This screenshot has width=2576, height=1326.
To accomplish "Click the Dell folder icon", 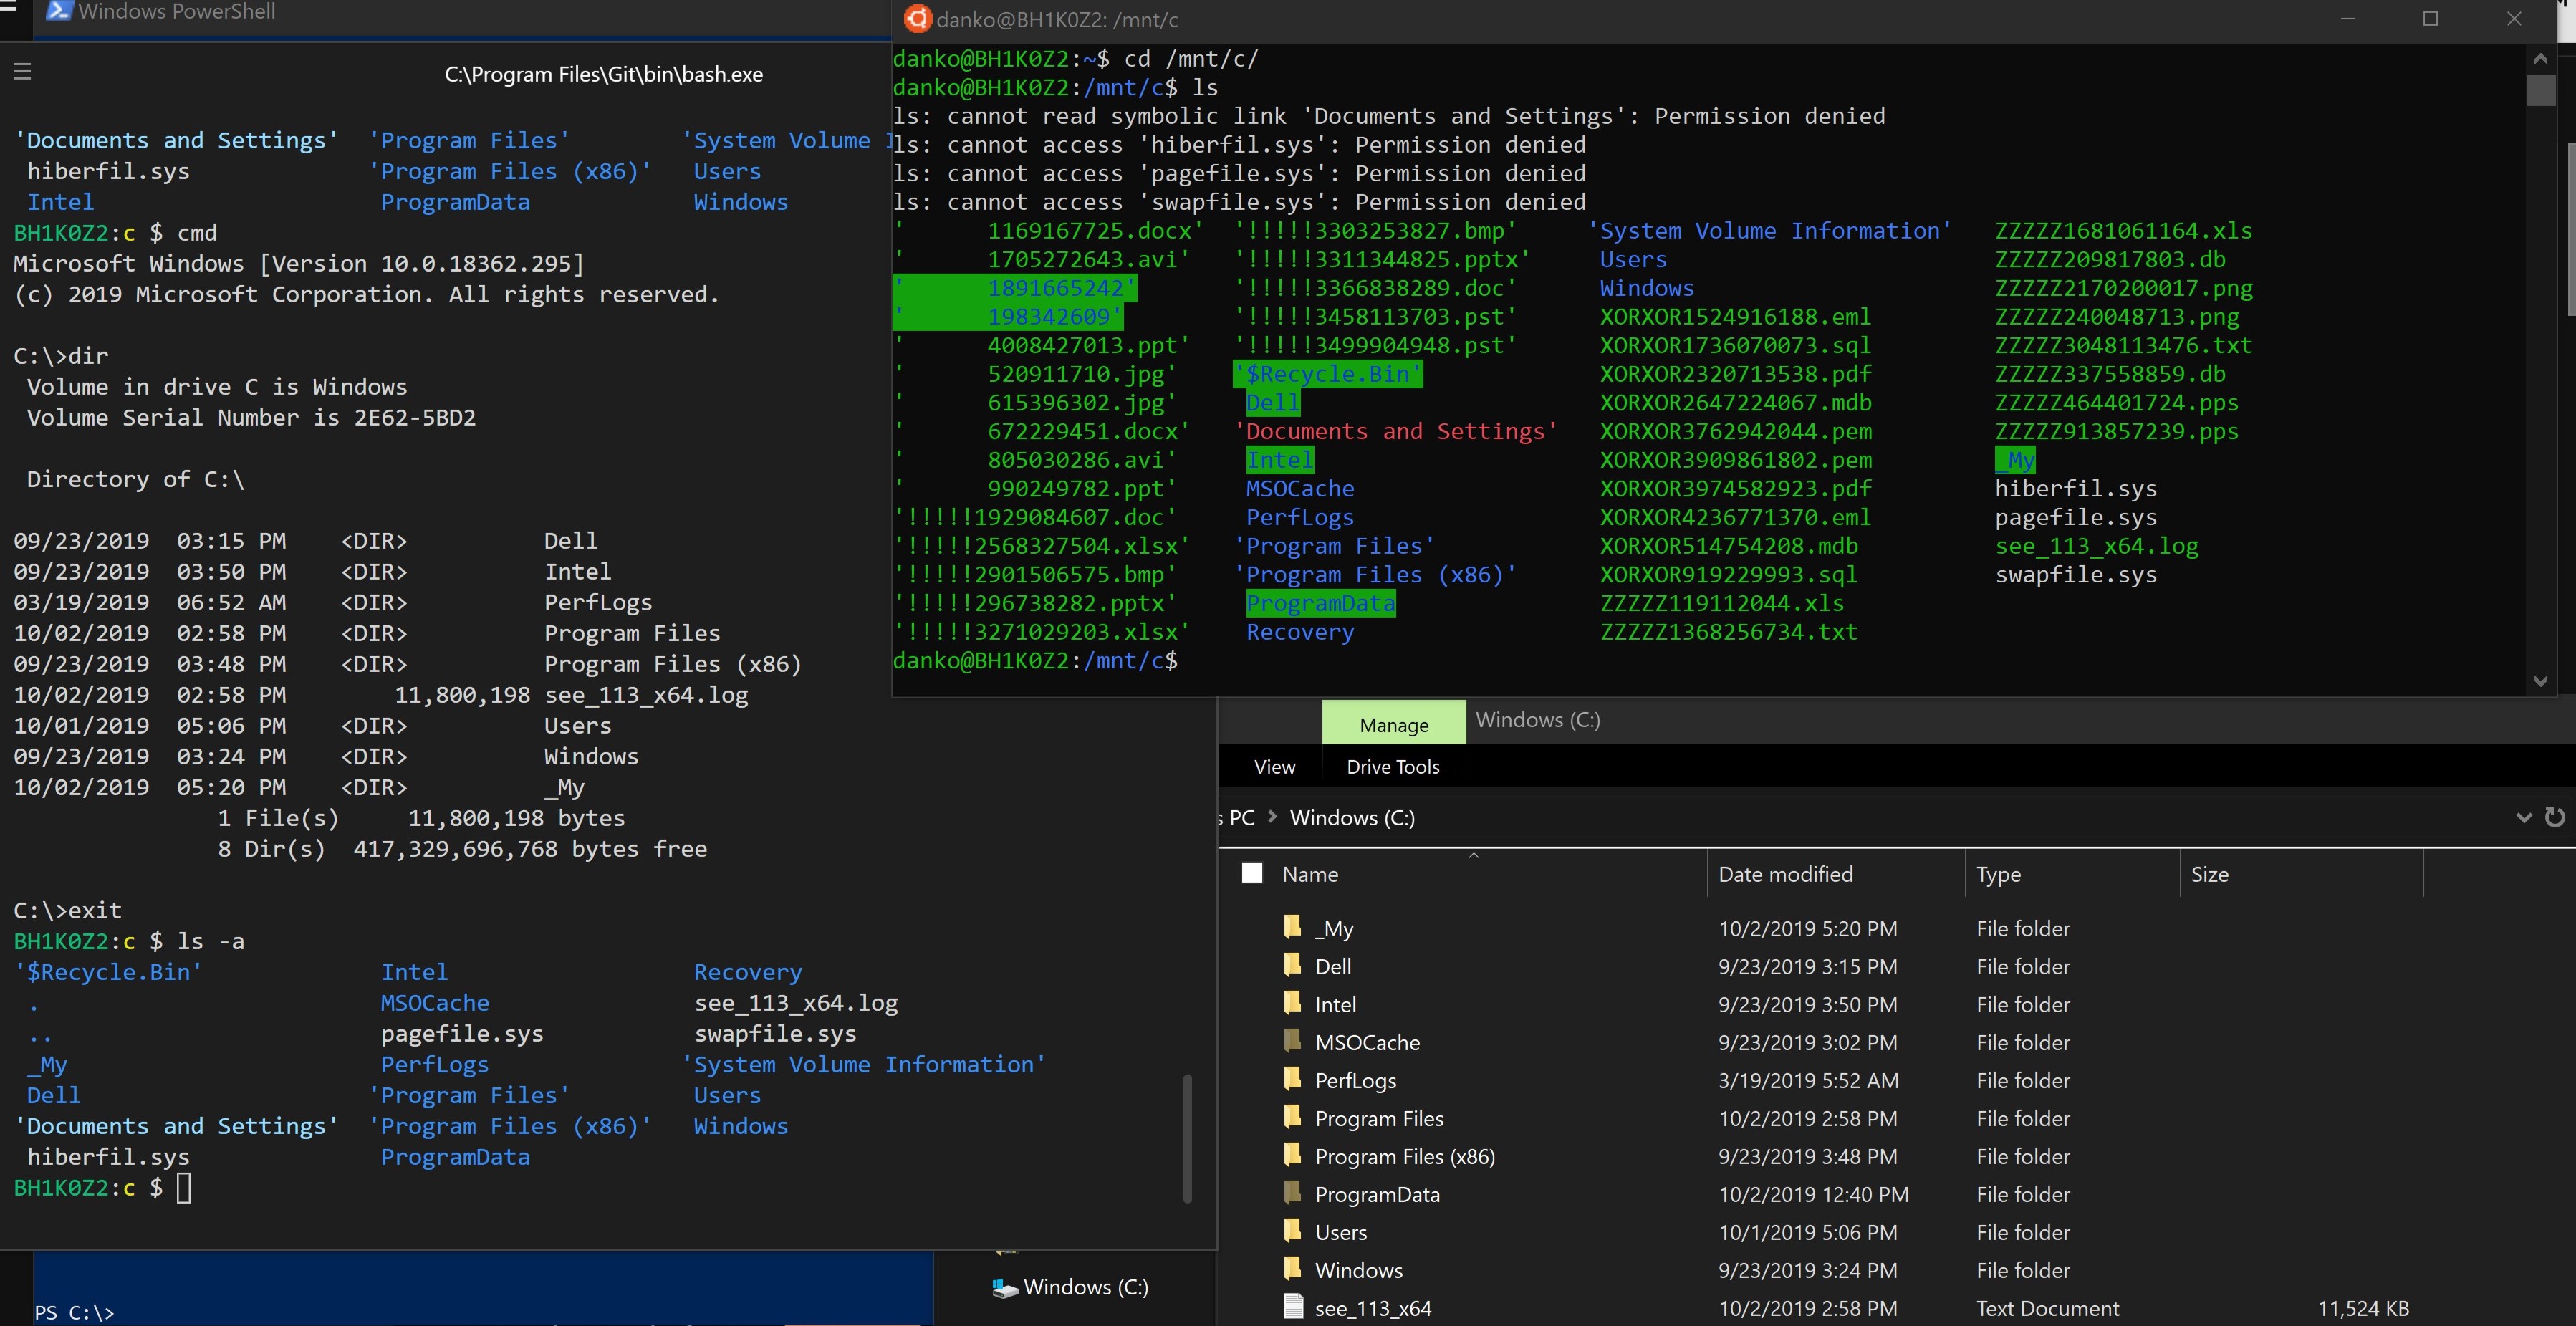I will click(1293, 965).
